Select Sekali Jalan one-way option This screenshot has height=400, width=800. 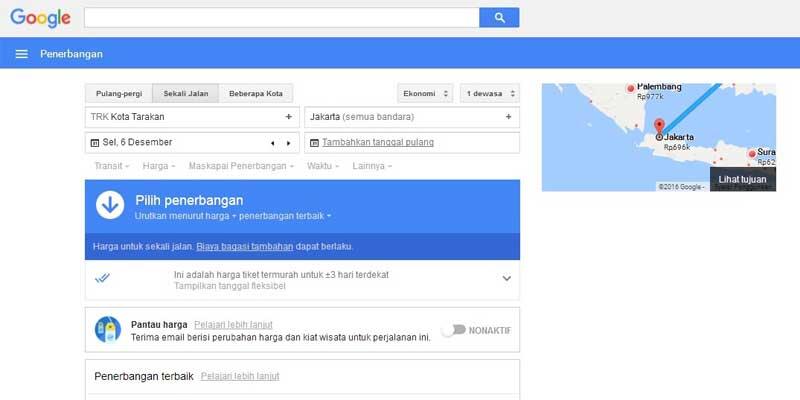[x=186, y=93]
